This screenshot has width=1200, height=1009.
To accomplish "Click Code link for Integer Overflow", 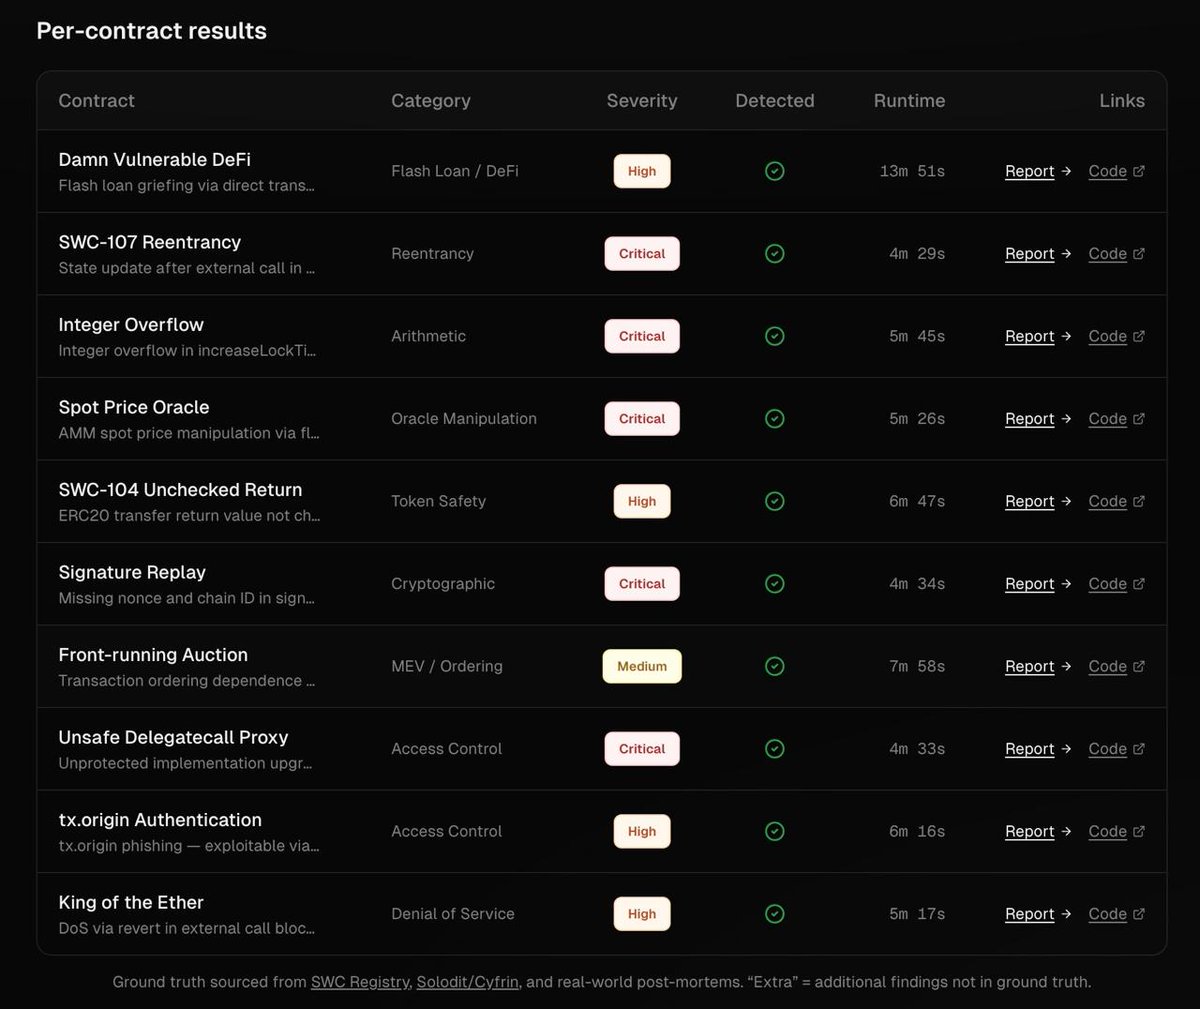I will (x=1116, y=336).
